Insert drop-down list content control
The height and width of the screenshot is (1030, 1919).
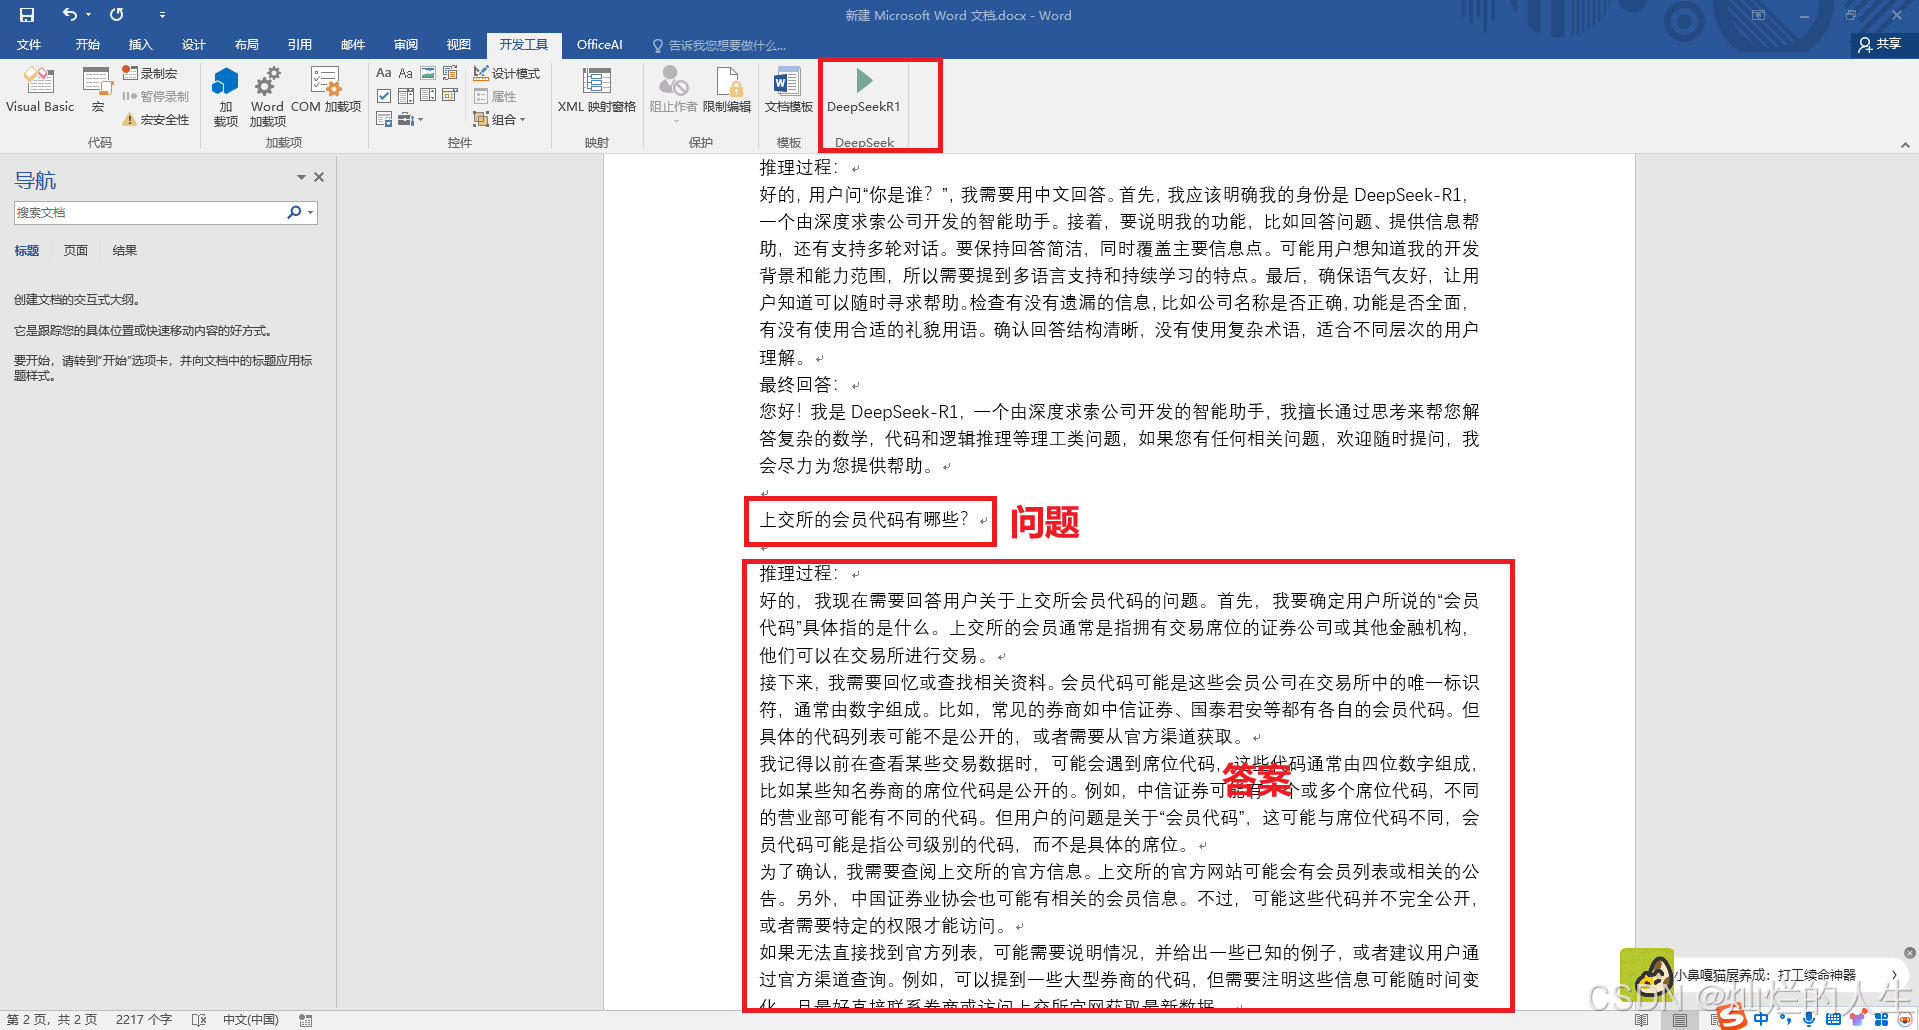[428, 96]
